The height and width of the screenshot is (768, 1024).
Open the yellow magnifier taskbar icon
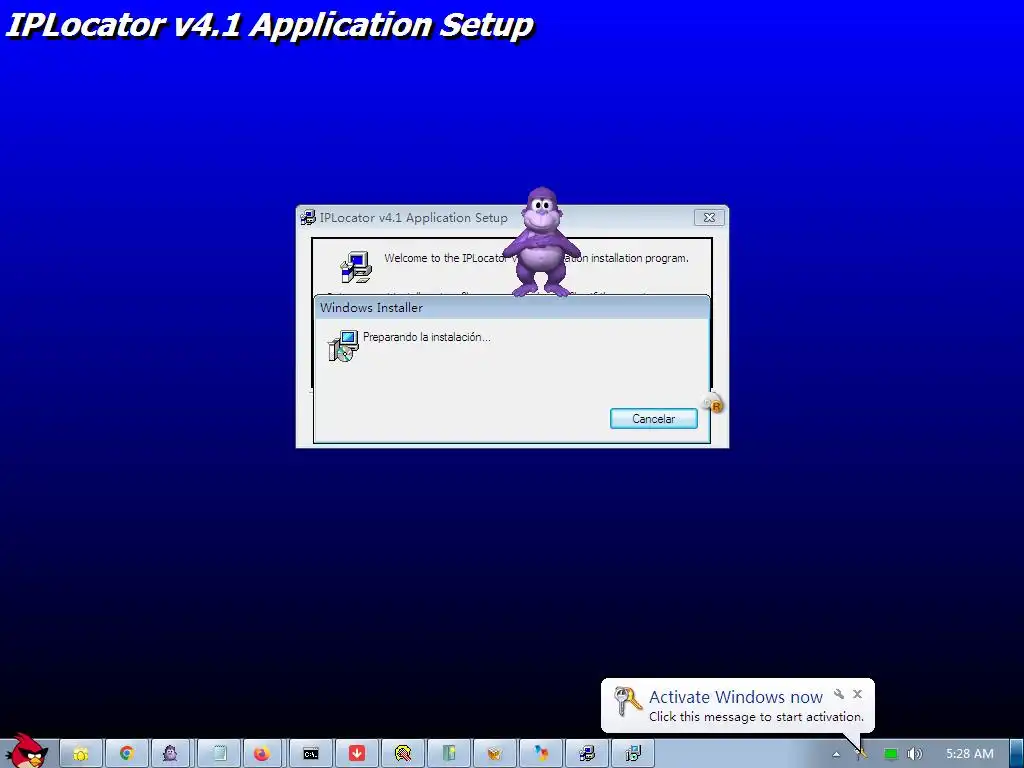(403, 754)
